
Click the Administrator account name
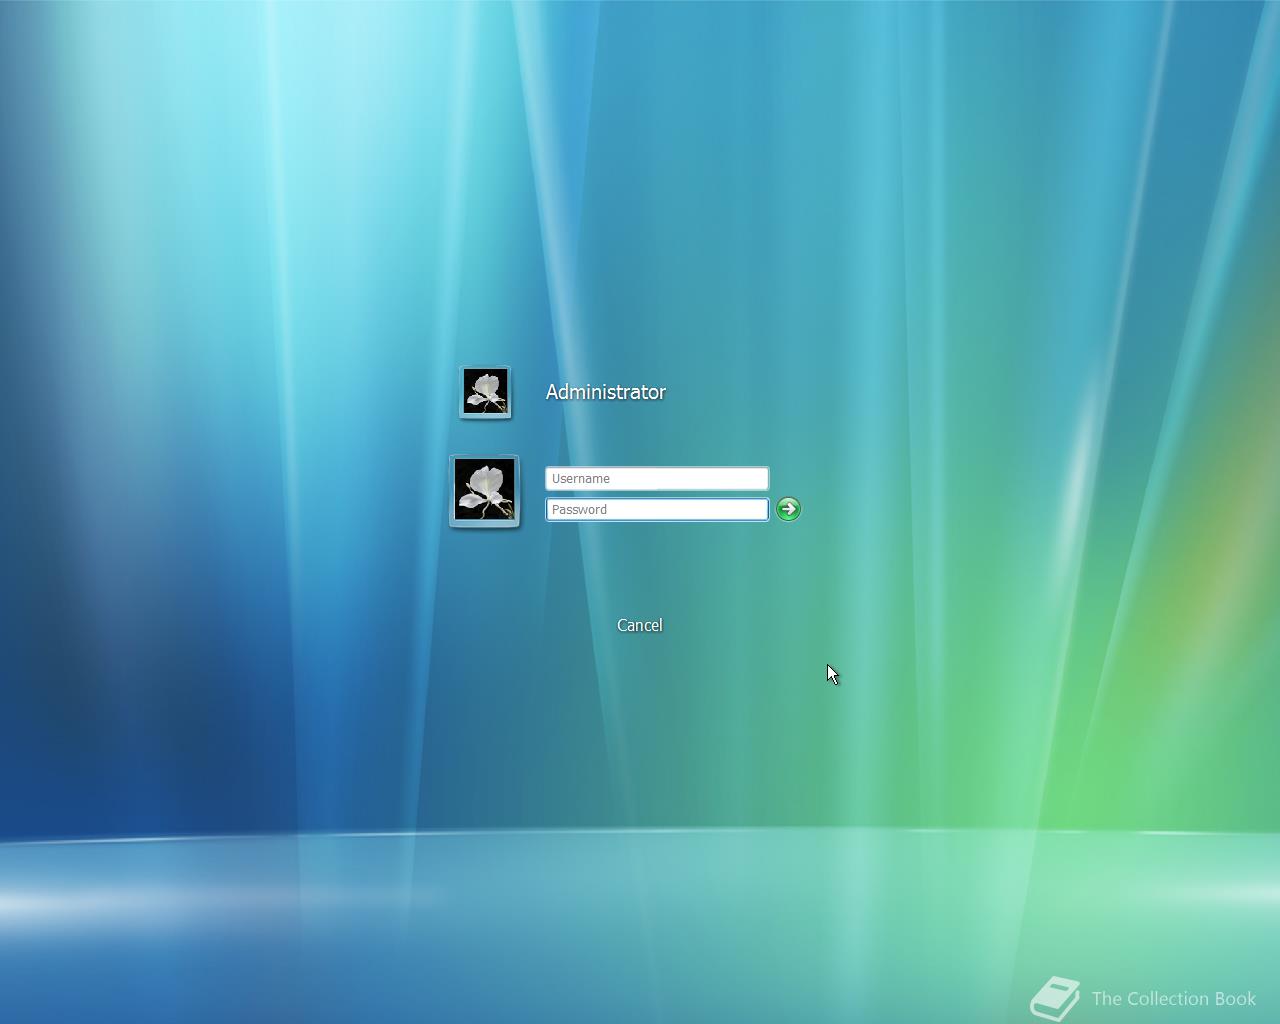pyautogui.click(x=606, y=392)
